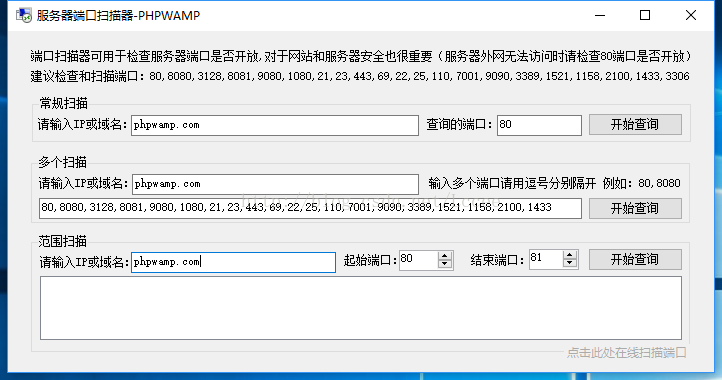Click the 结束端口 value field
Image resolution: width=722 pixels, height=380 pixels.
tap(546, 260)
